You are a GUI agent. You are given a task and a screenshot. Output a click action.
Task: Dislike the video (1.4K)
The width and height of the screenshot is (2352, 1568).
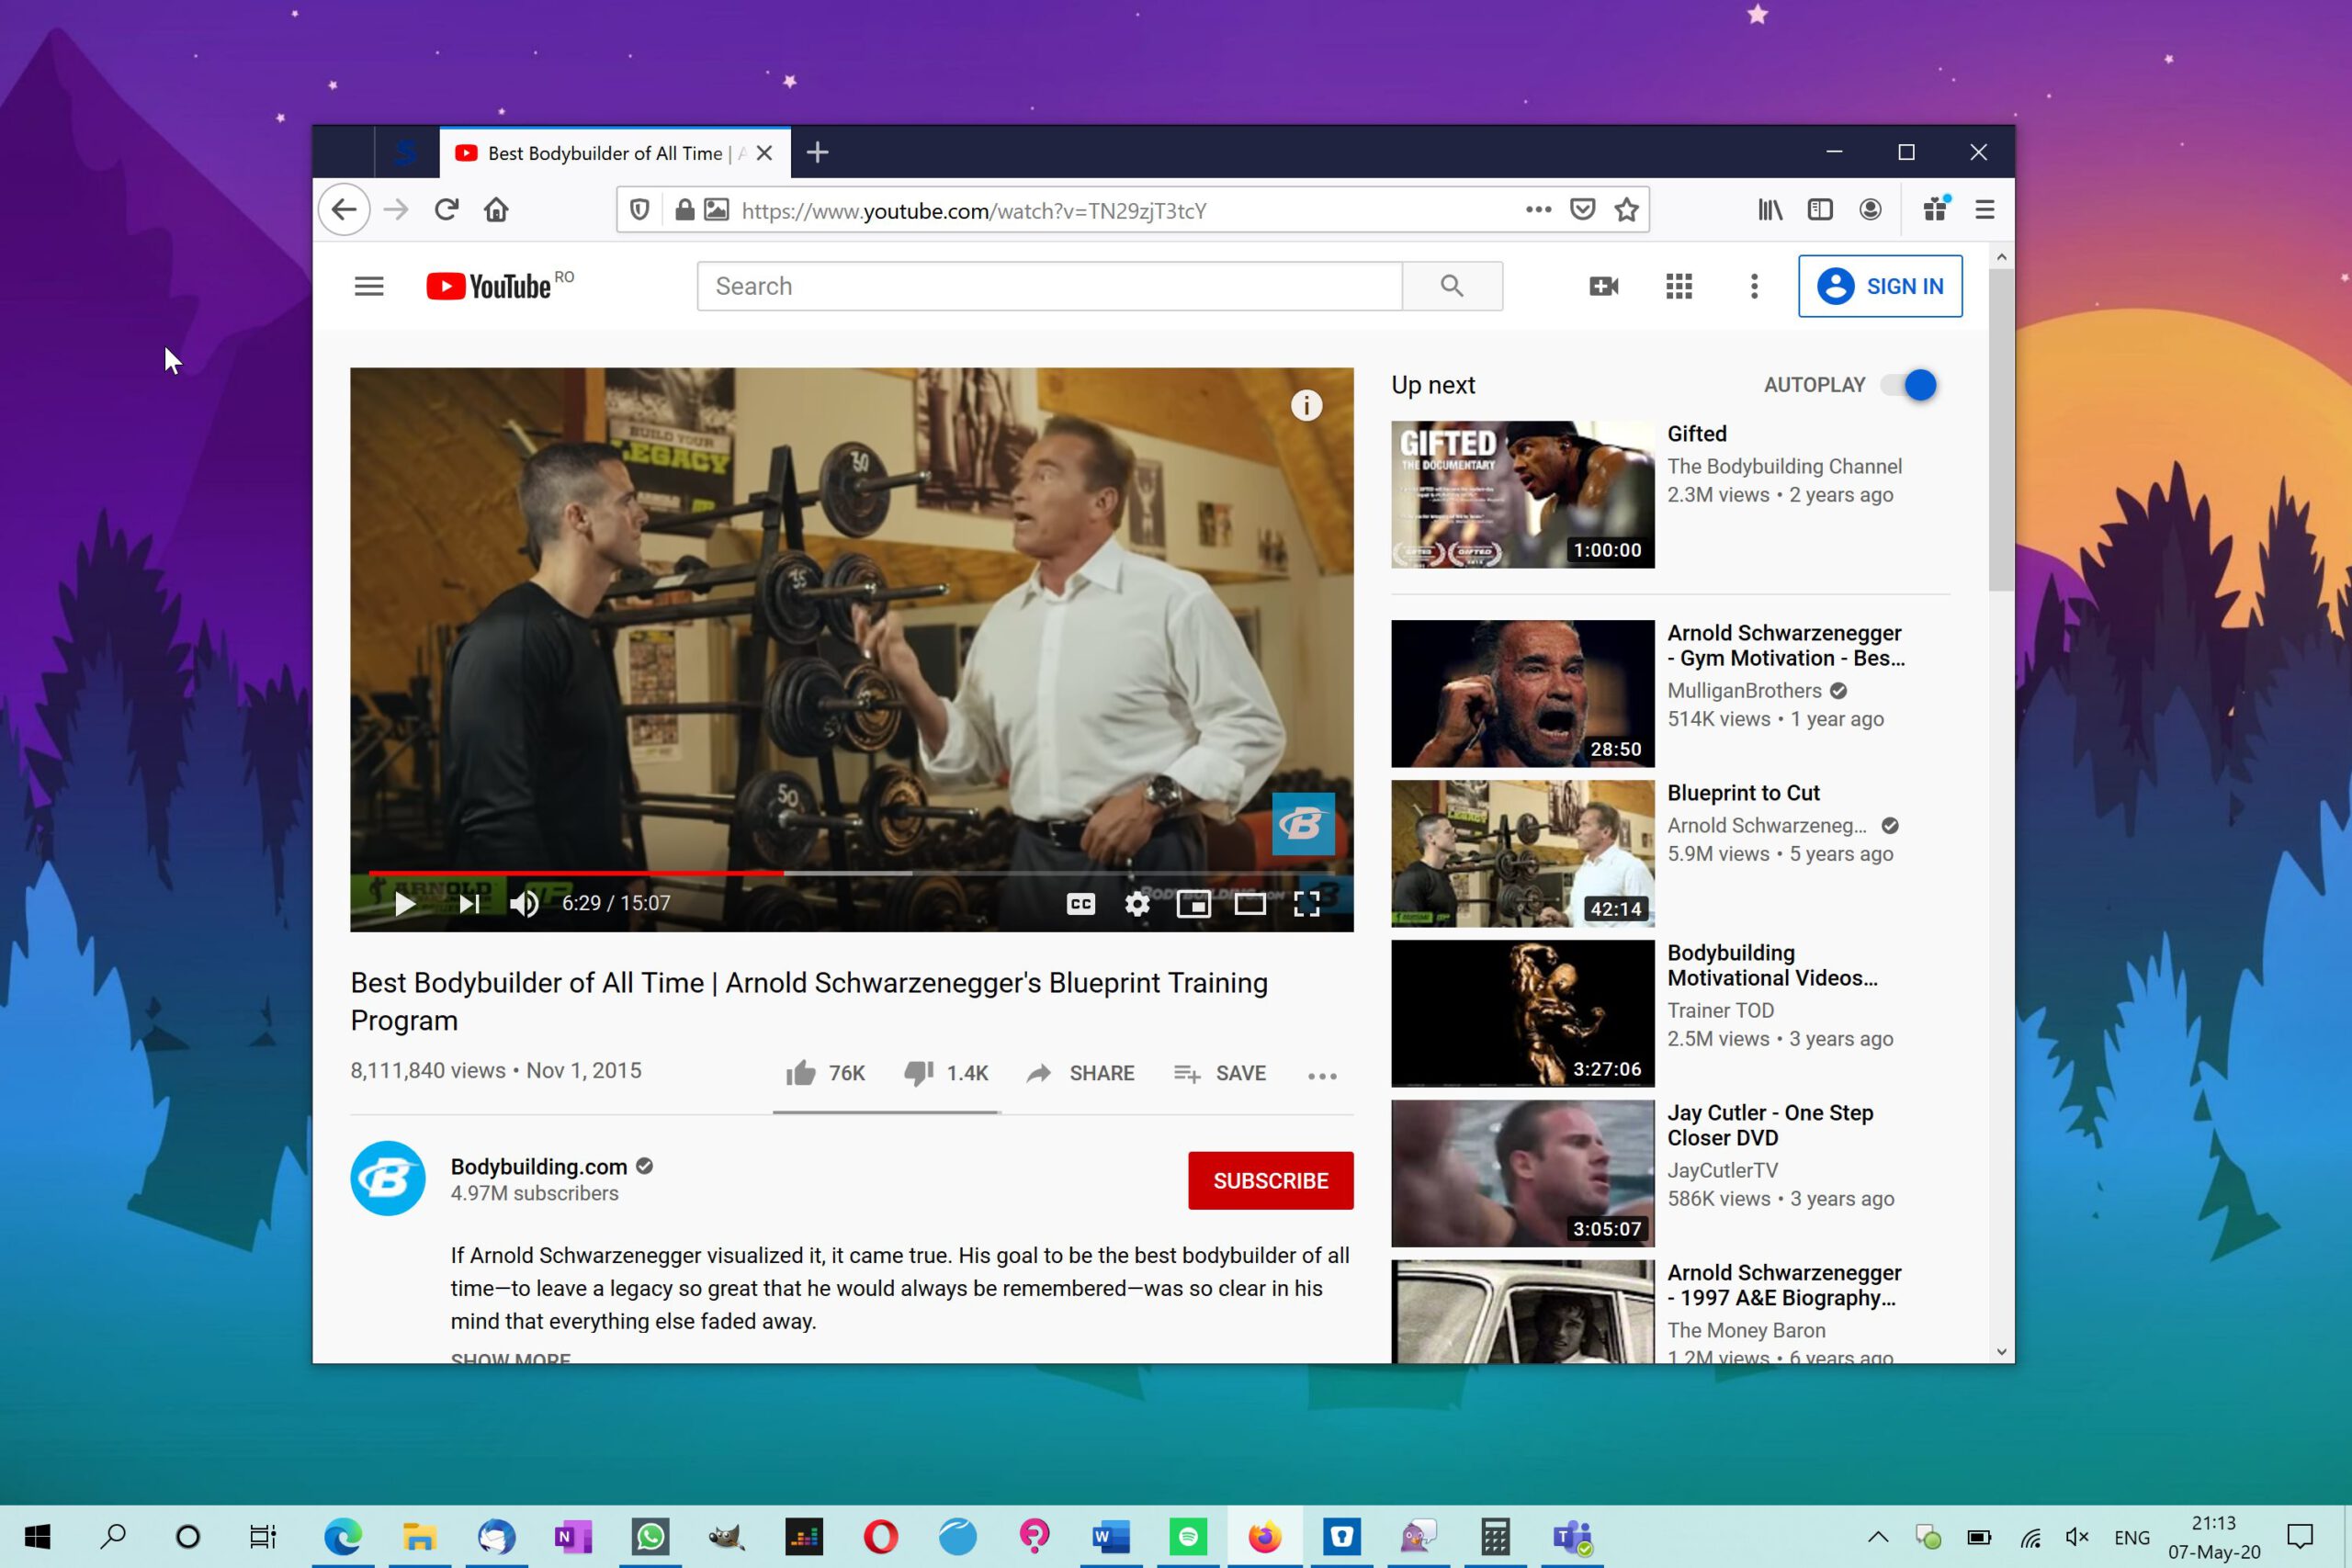point(945,1073)
